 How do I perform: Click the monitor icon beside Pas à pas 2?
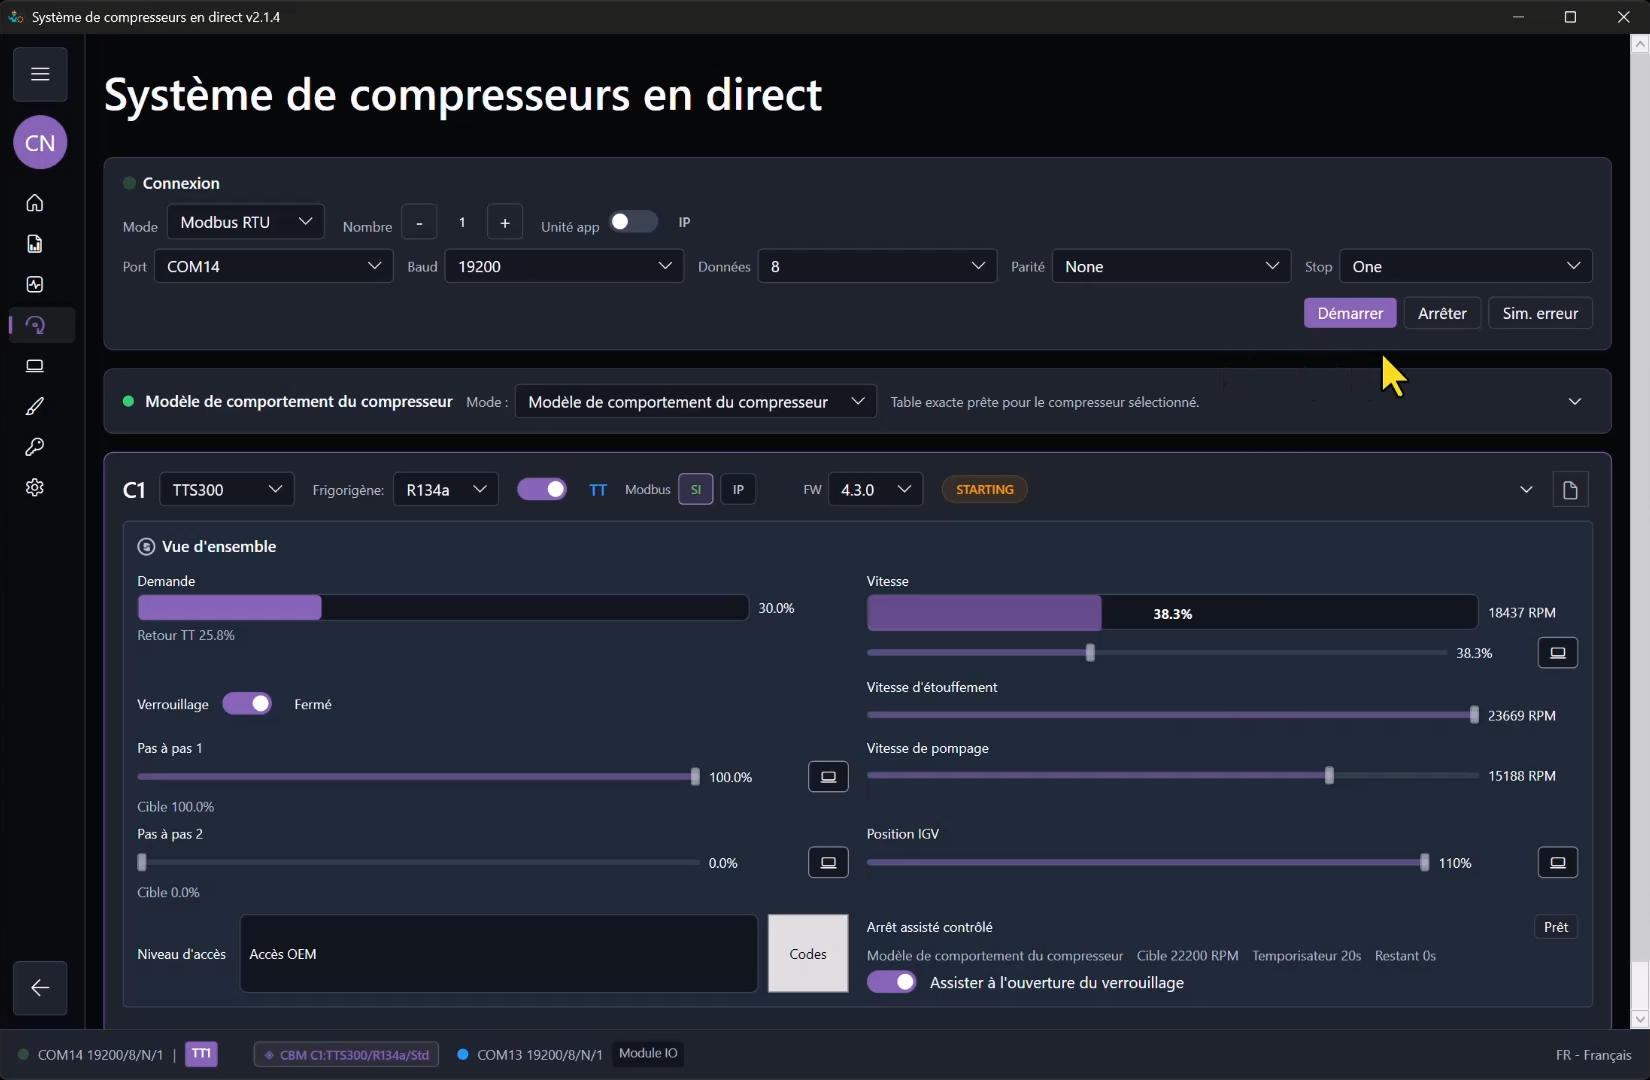828,863
